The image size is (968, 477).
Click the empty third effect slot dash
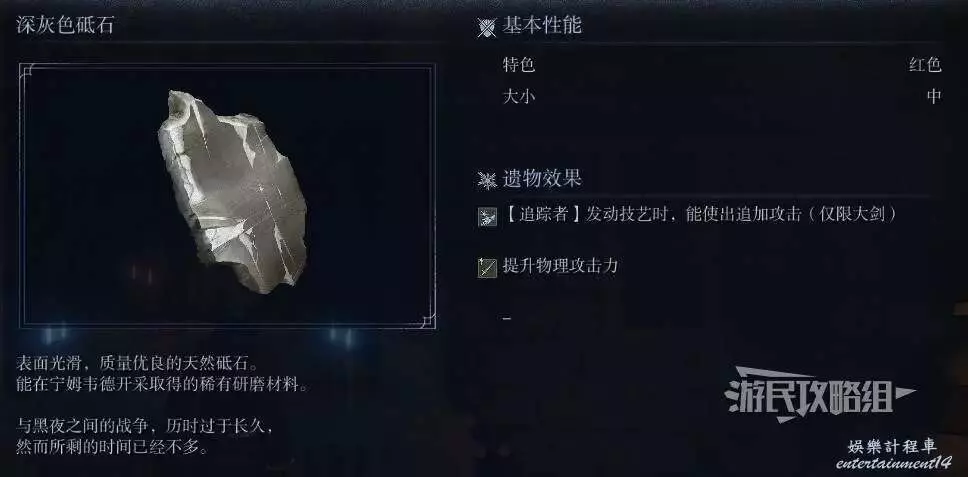(x=507, y=318)
